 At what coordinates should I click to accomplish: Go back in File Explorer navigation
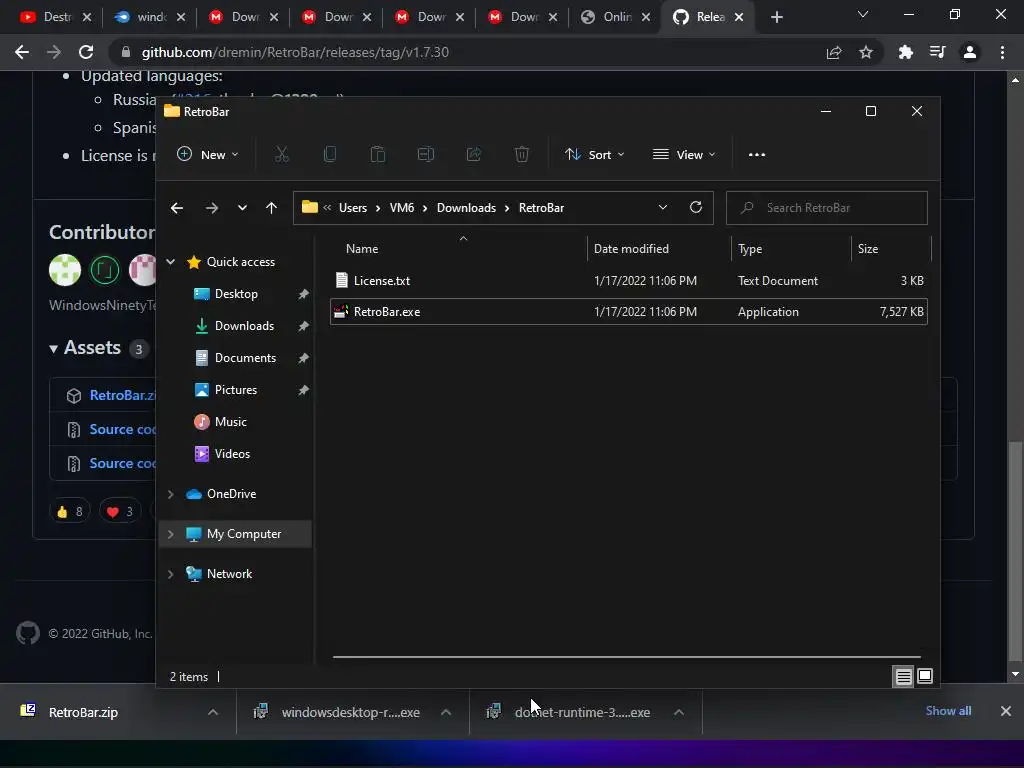click(176, 208)
